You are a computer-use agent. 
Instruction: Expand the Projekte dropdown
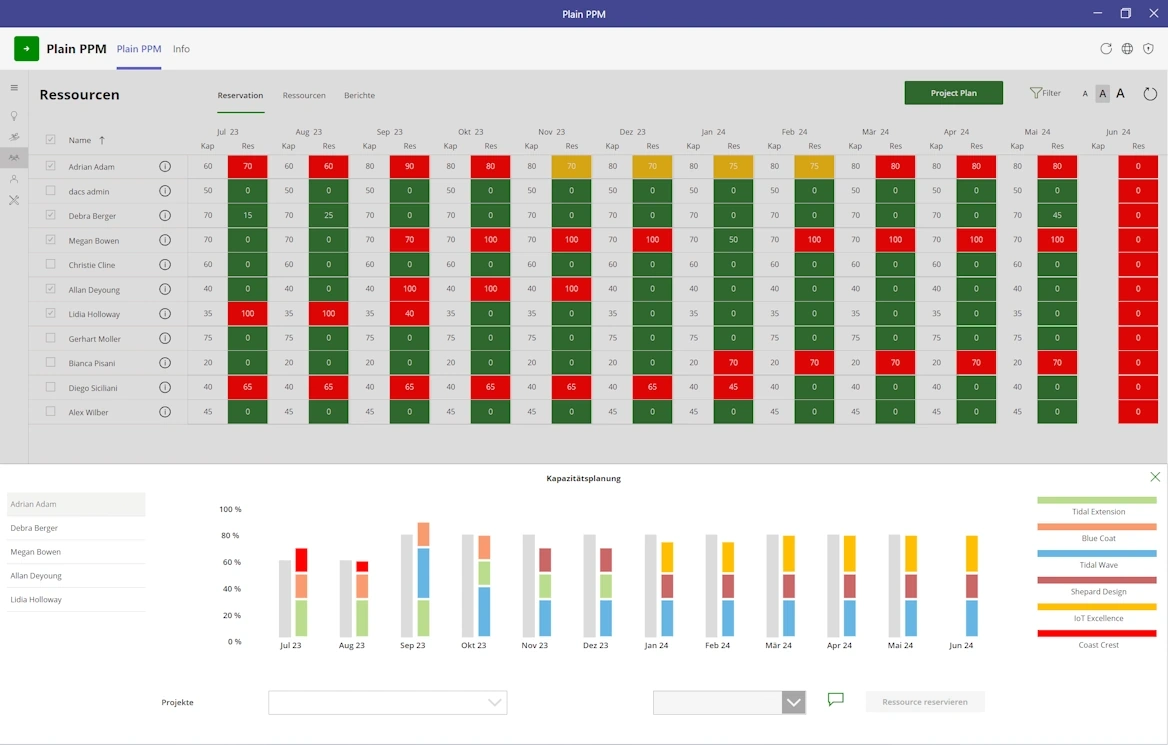(x=494, y=703)
